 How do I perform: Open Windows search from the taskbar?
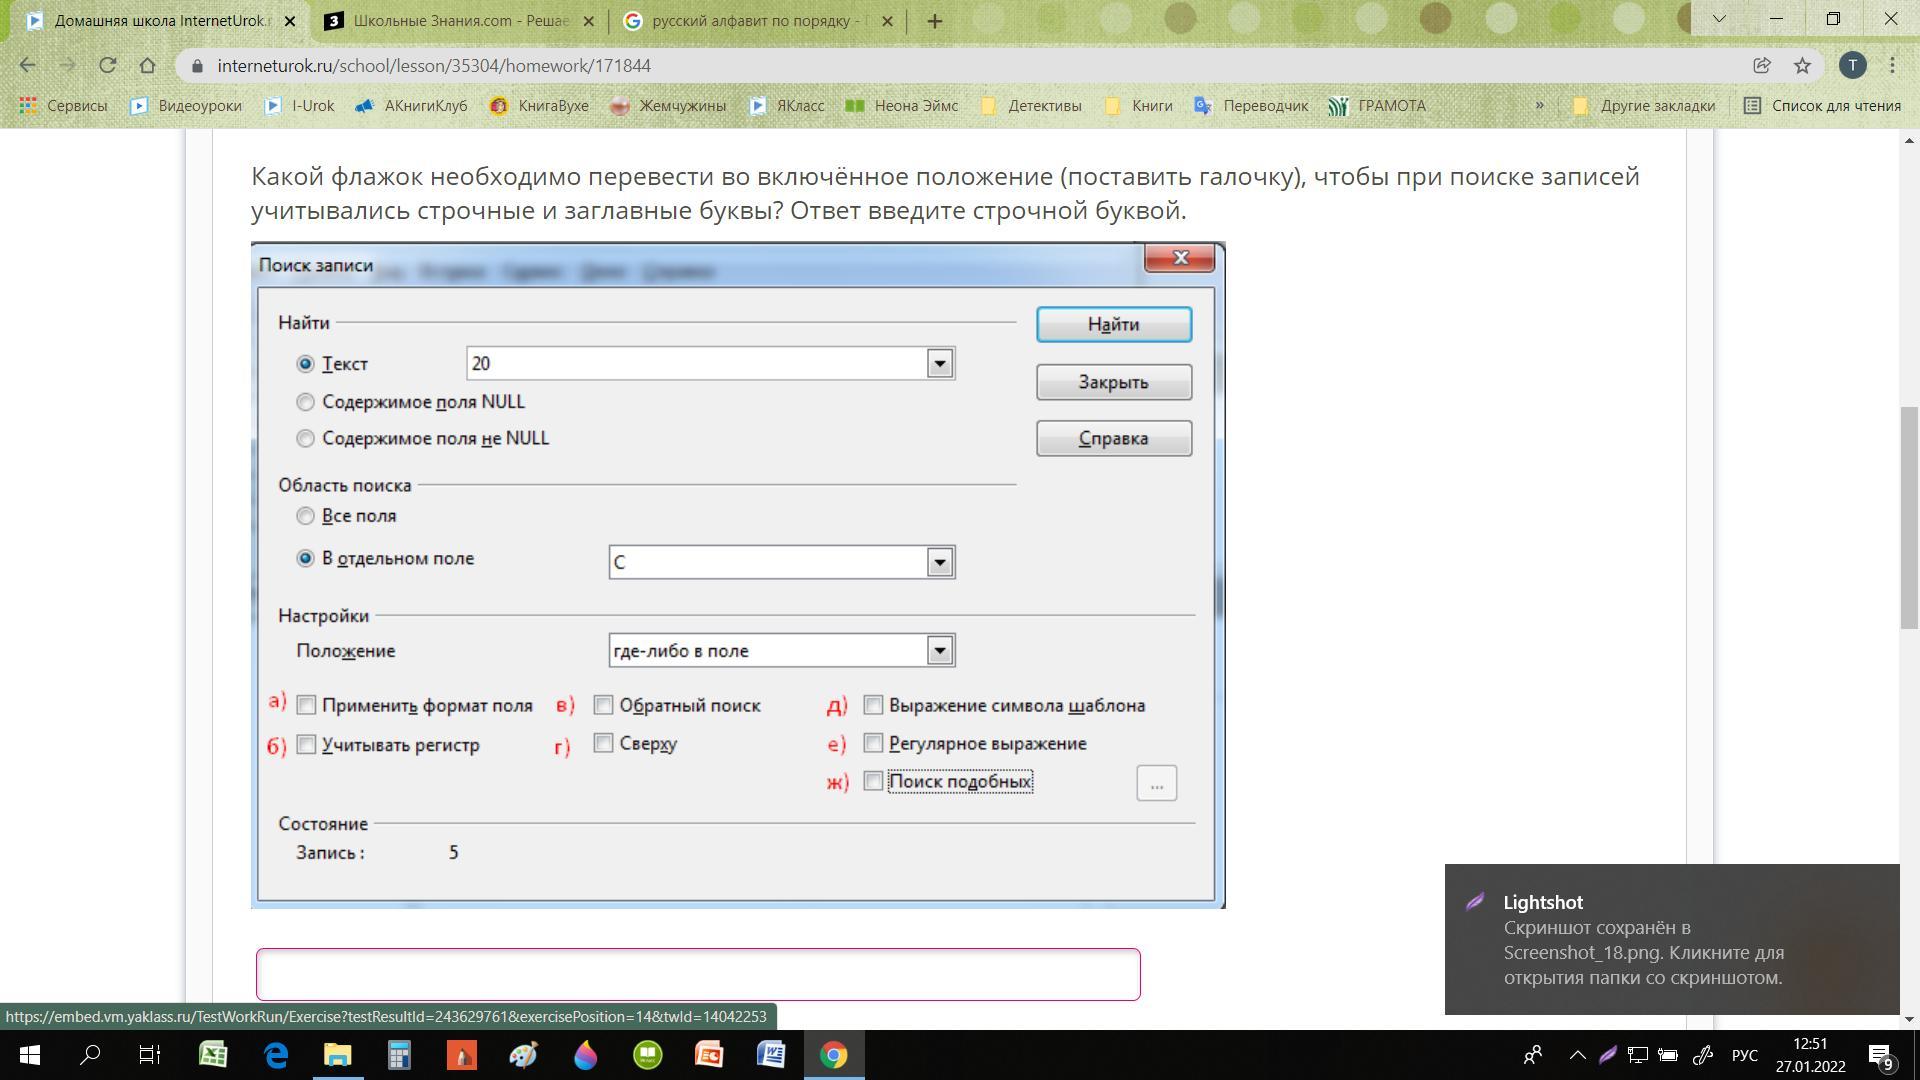(x=90, y=1055)
